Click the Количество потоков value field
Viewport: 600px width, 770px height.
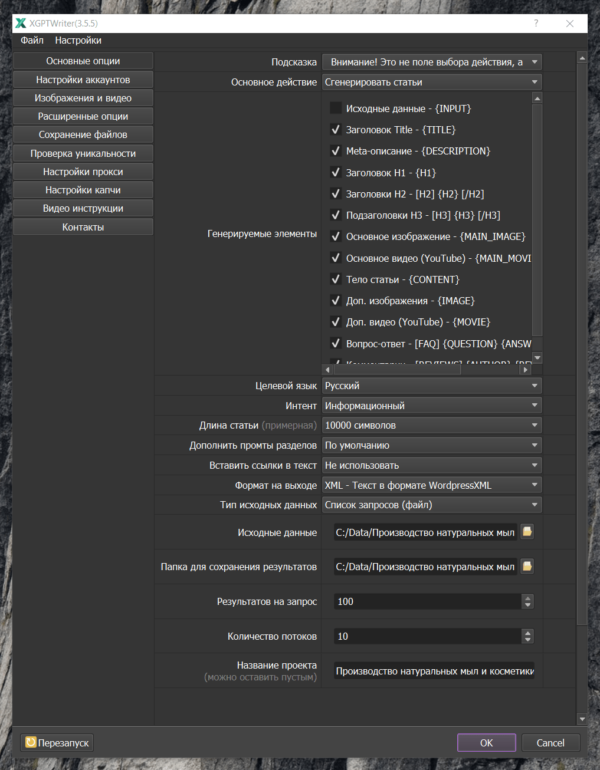[x=427, y=636]
